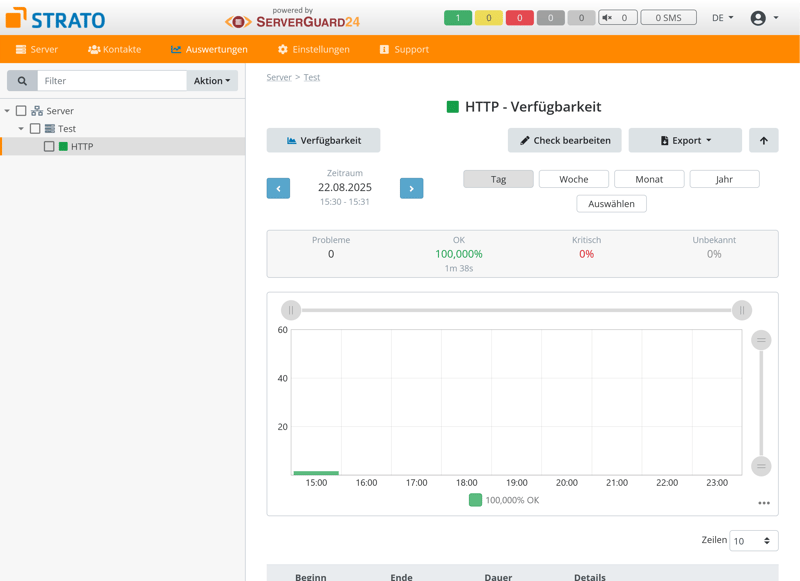Select the HTTP check checkbox
The height and width of the screenshot is (581, 800).
point(49,147)
